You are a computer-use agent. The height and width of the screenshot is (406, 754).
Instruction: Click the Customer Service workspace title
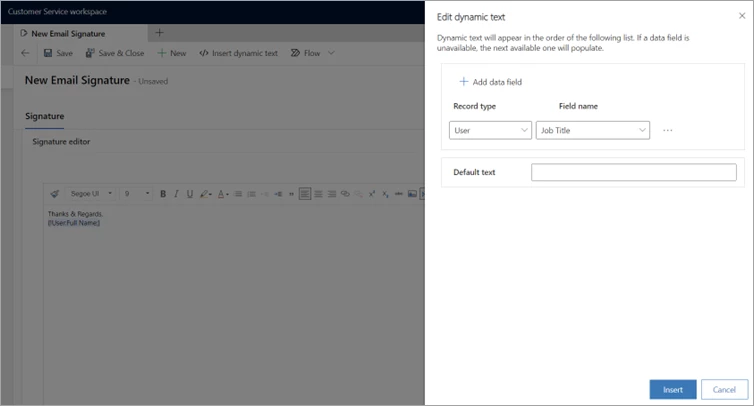click(57, 12)
